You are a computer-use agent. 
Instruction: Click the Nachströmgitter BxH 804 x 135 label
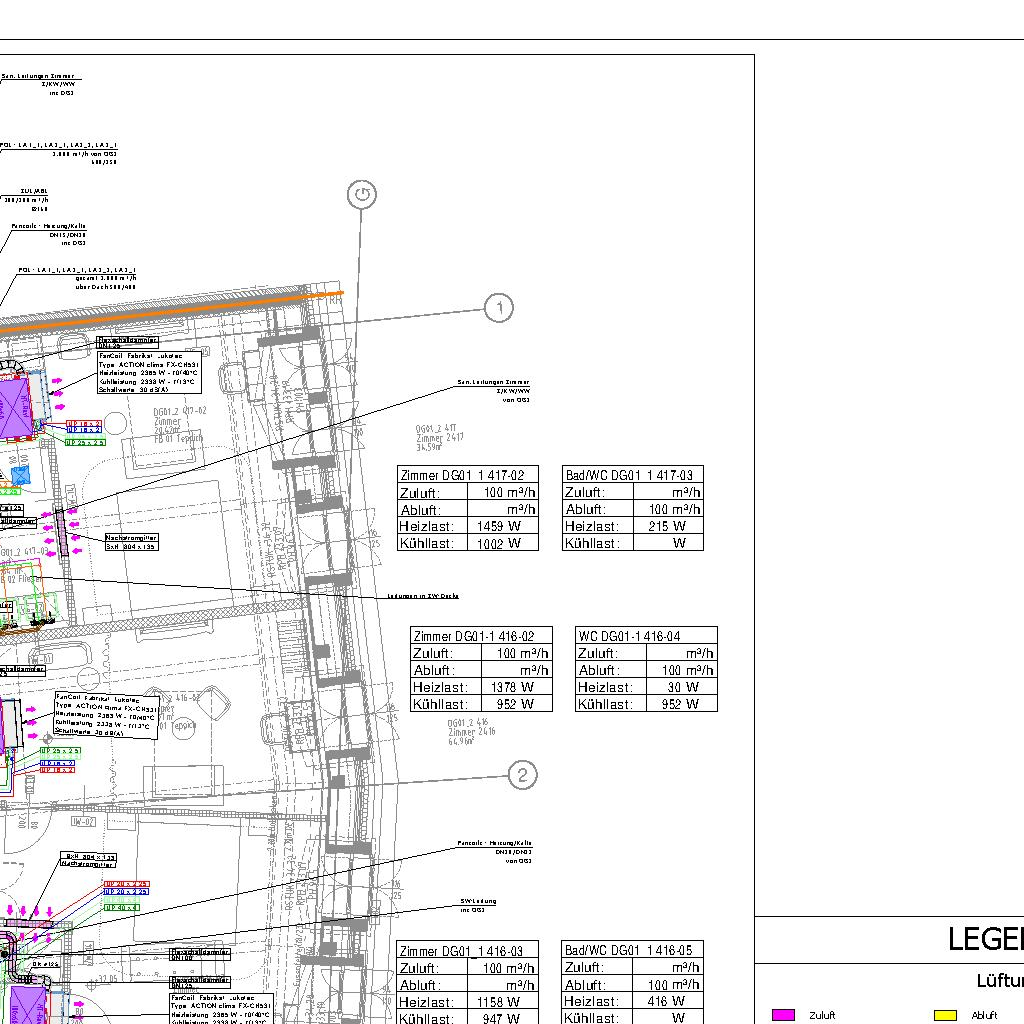pos(131,542)
